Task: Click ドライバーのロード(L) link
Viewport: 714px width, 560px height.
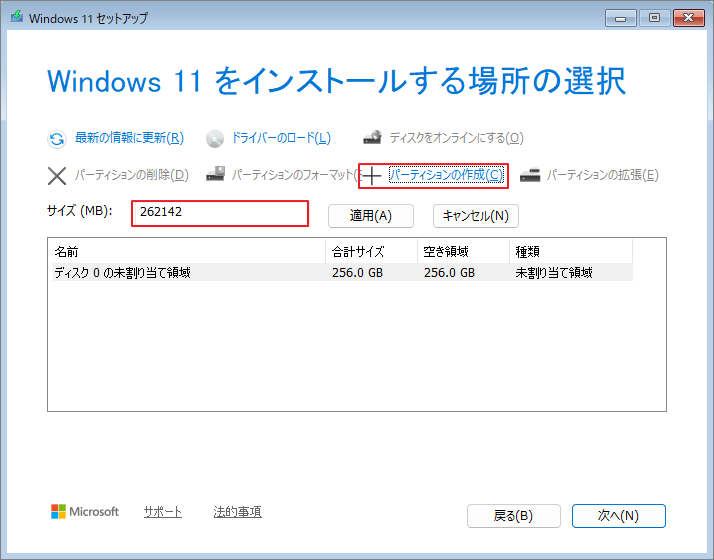Action: pyautogui.click(x=281, y=138)
